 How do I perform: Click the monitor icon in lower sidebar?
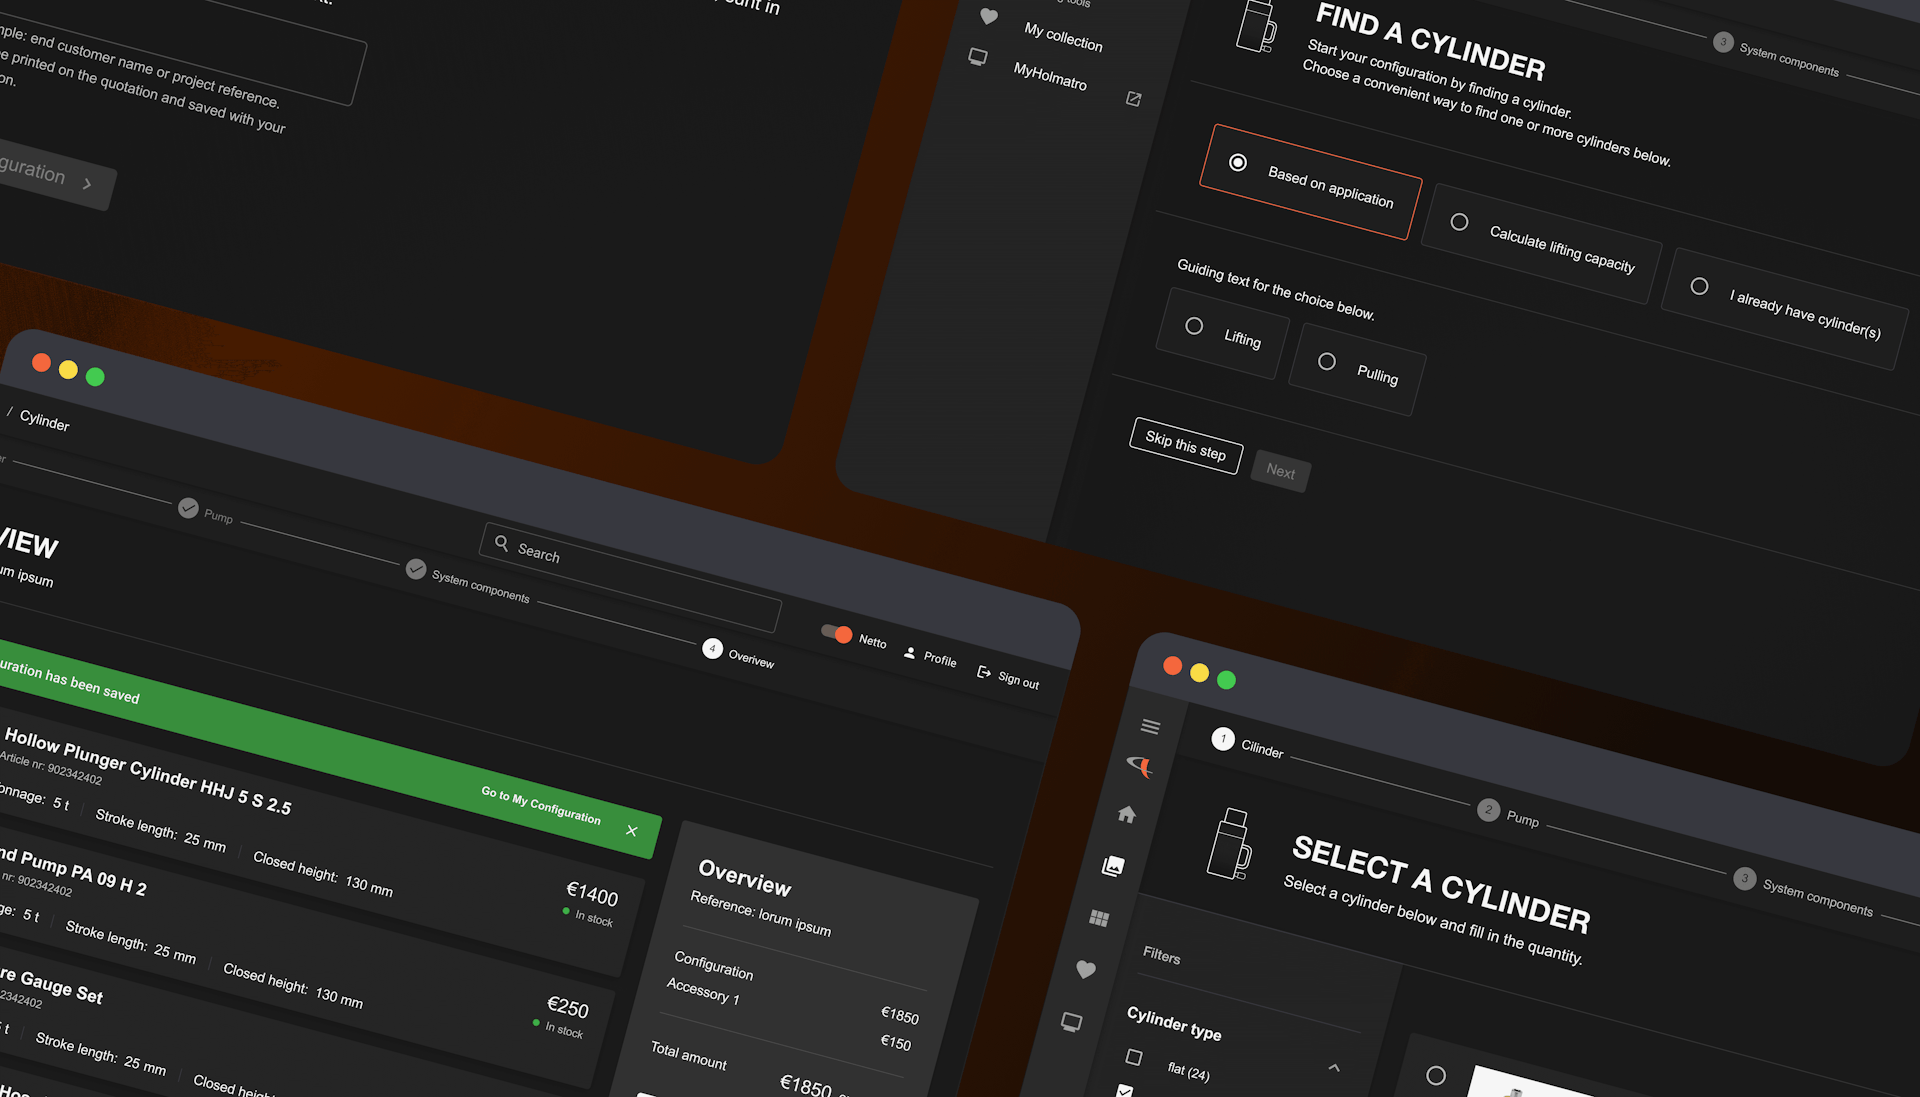pyautogui.click(x=1071, y=1022)
